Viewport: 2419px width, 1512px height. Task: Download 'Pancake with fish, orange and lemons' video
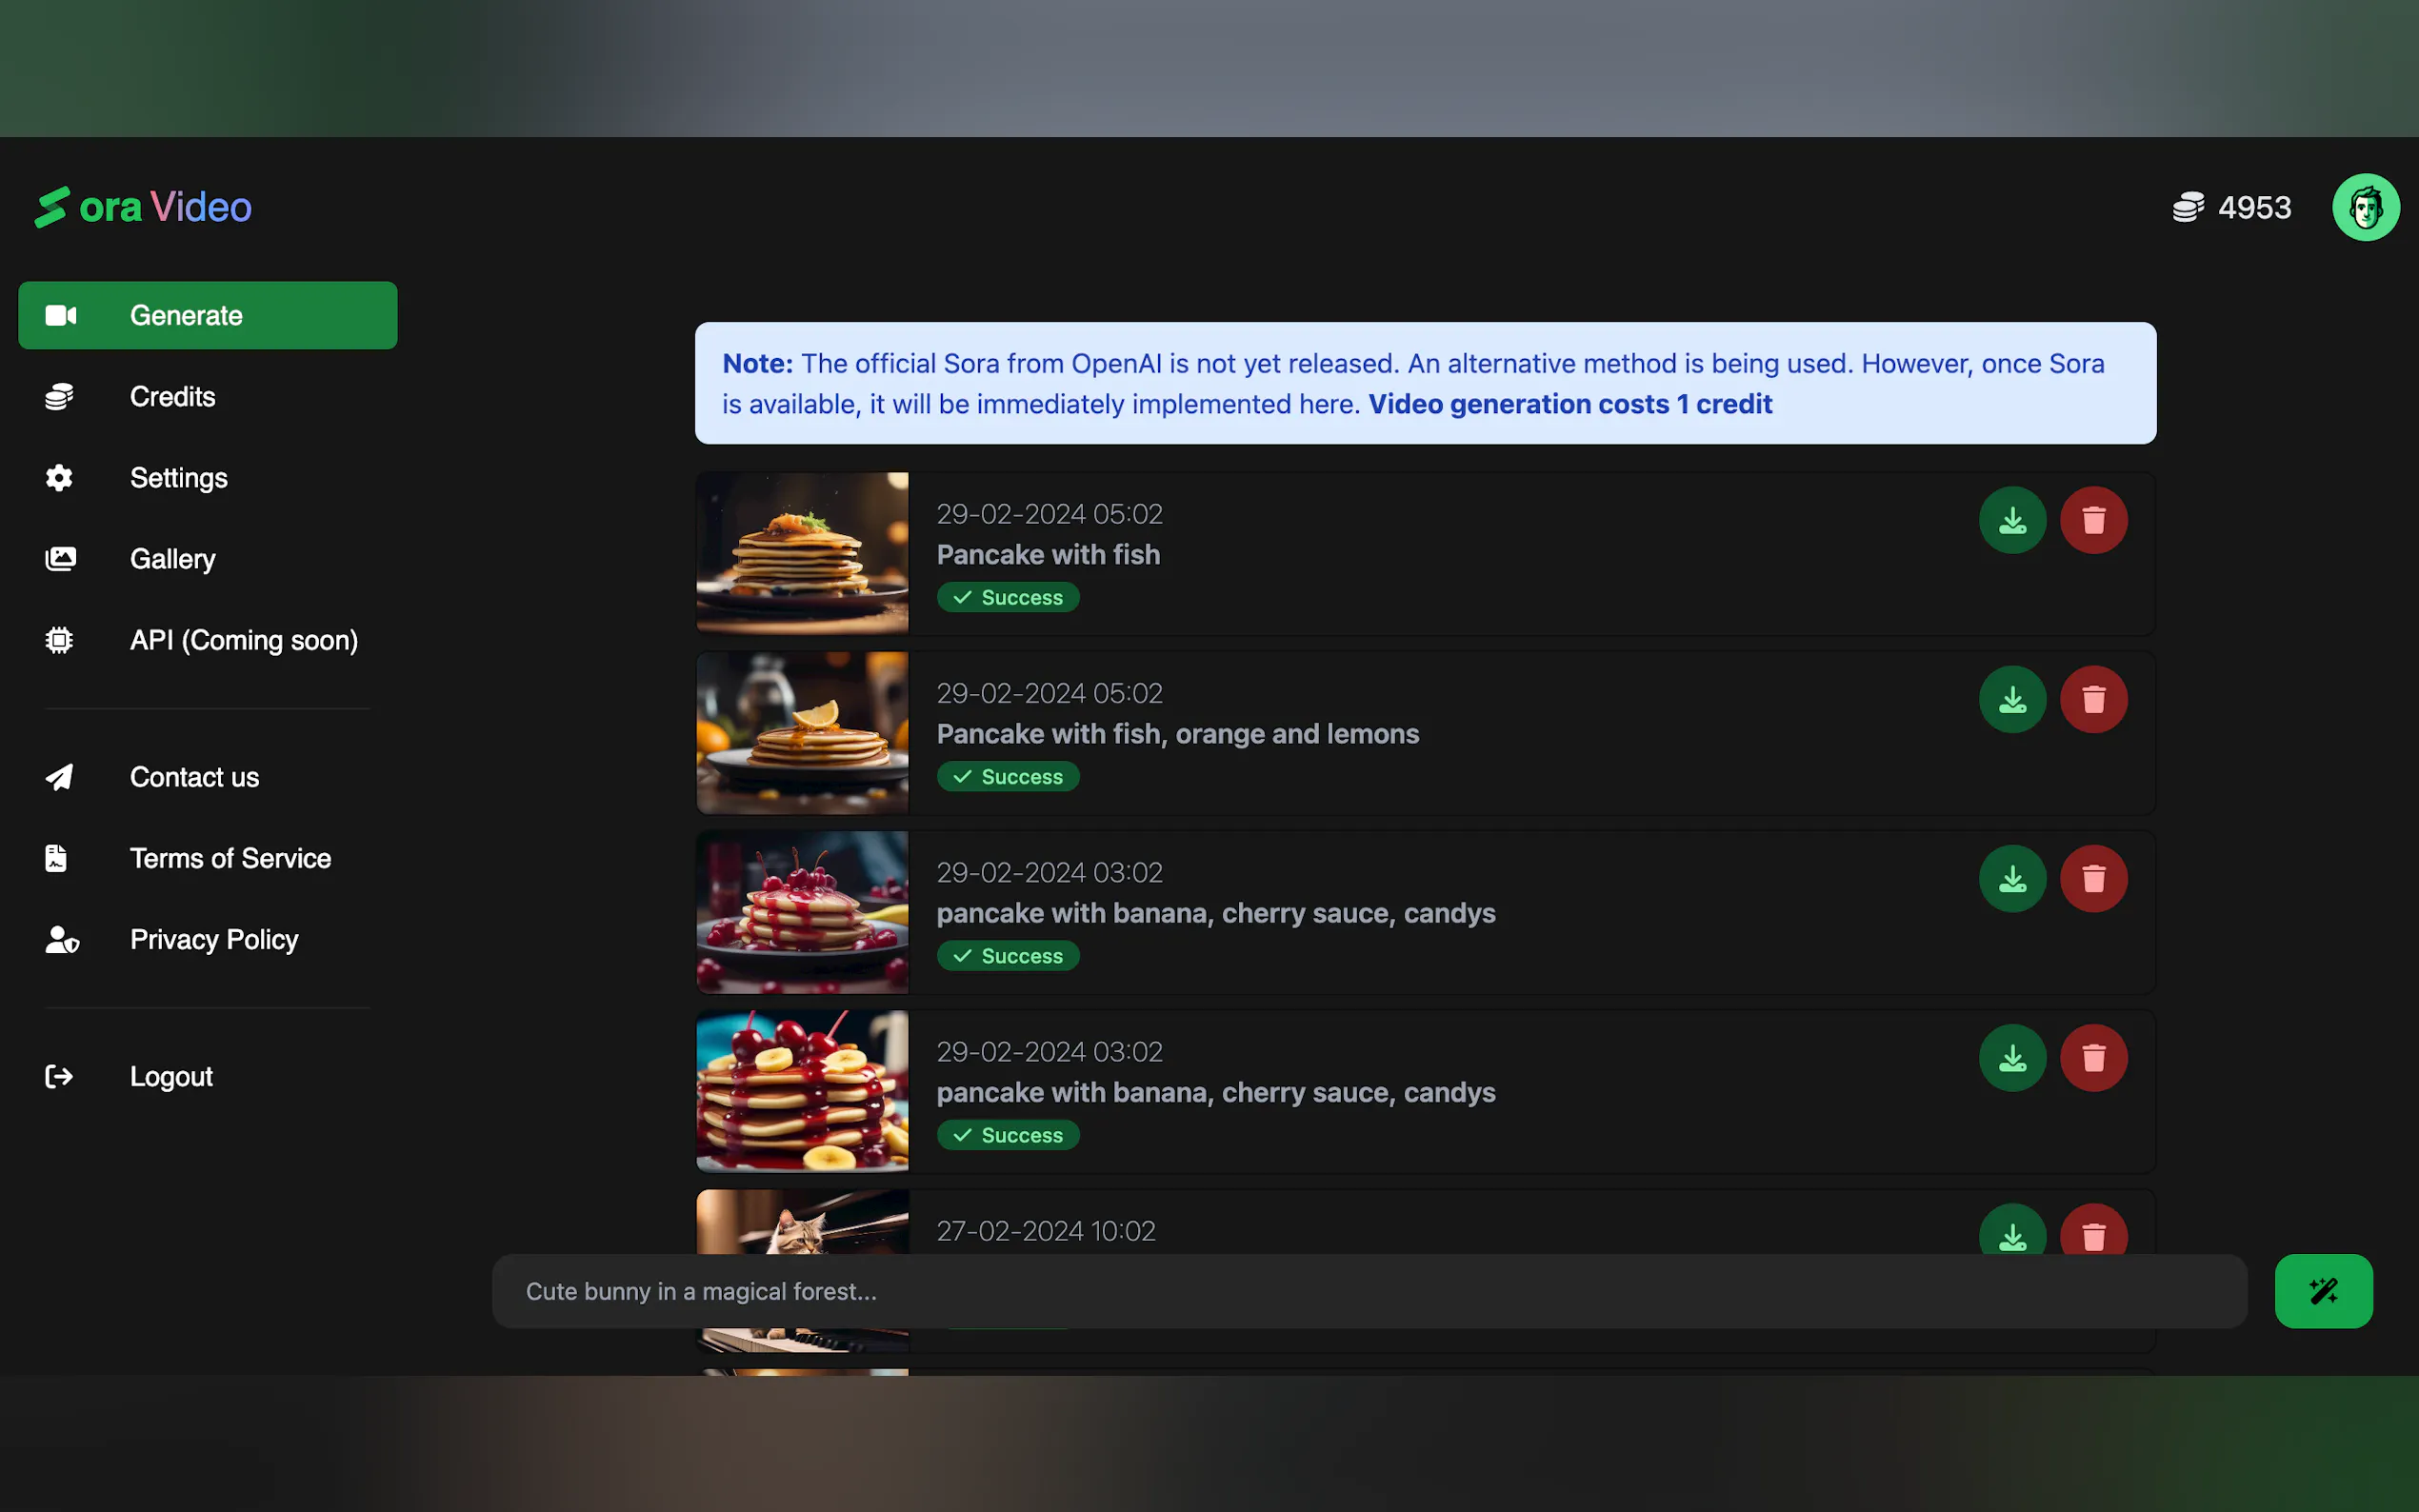pyautogui.click(x=2012, y=699)
